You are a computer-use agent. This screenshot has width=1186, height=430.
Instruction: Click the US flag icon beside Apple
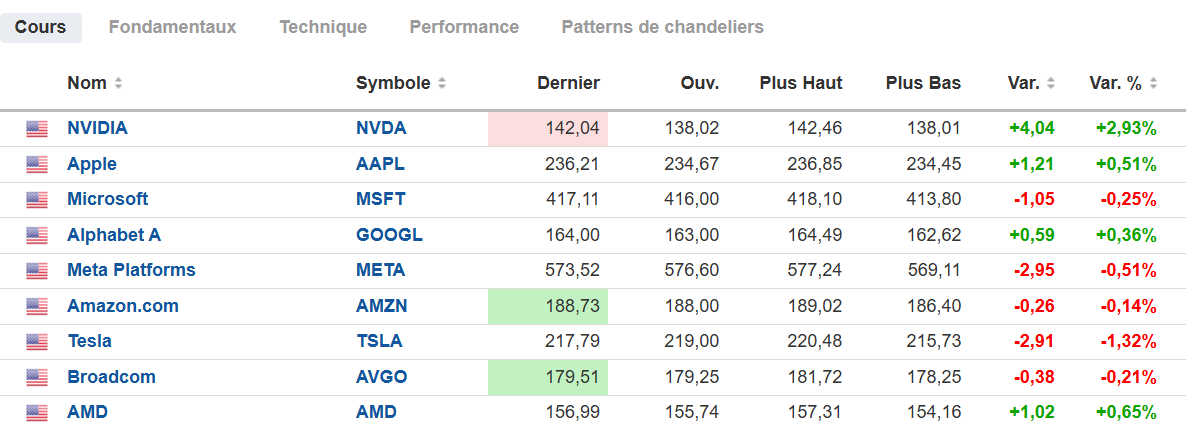tap(37, 164)
